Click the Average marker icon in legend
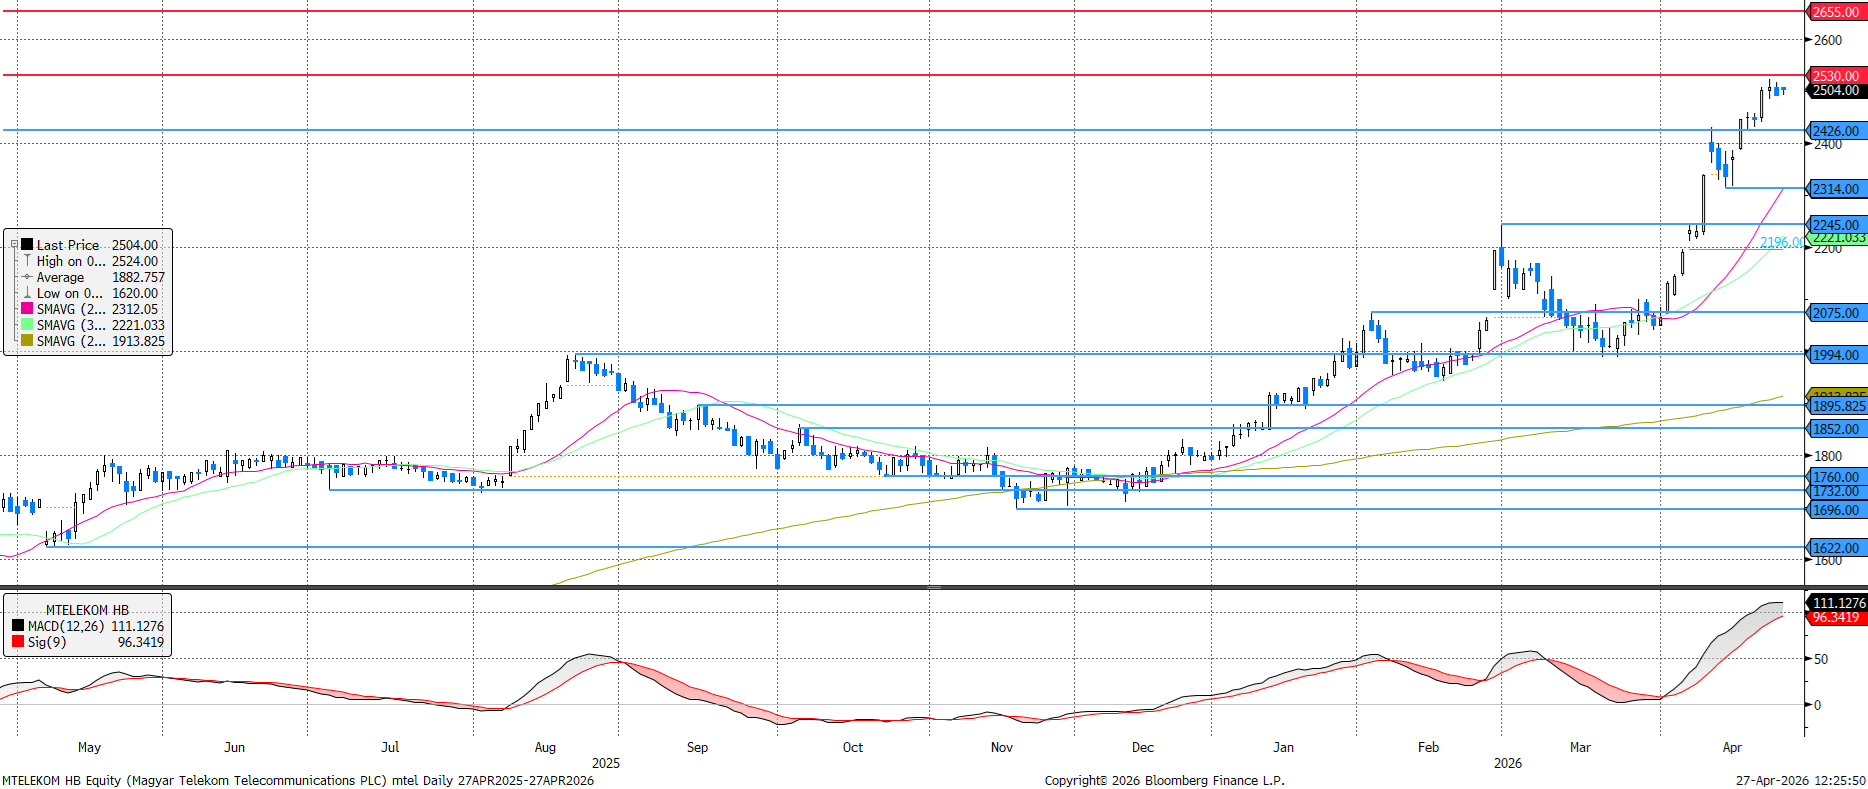The height and width of the screenshot is (789, 1868). coord(27,277)
